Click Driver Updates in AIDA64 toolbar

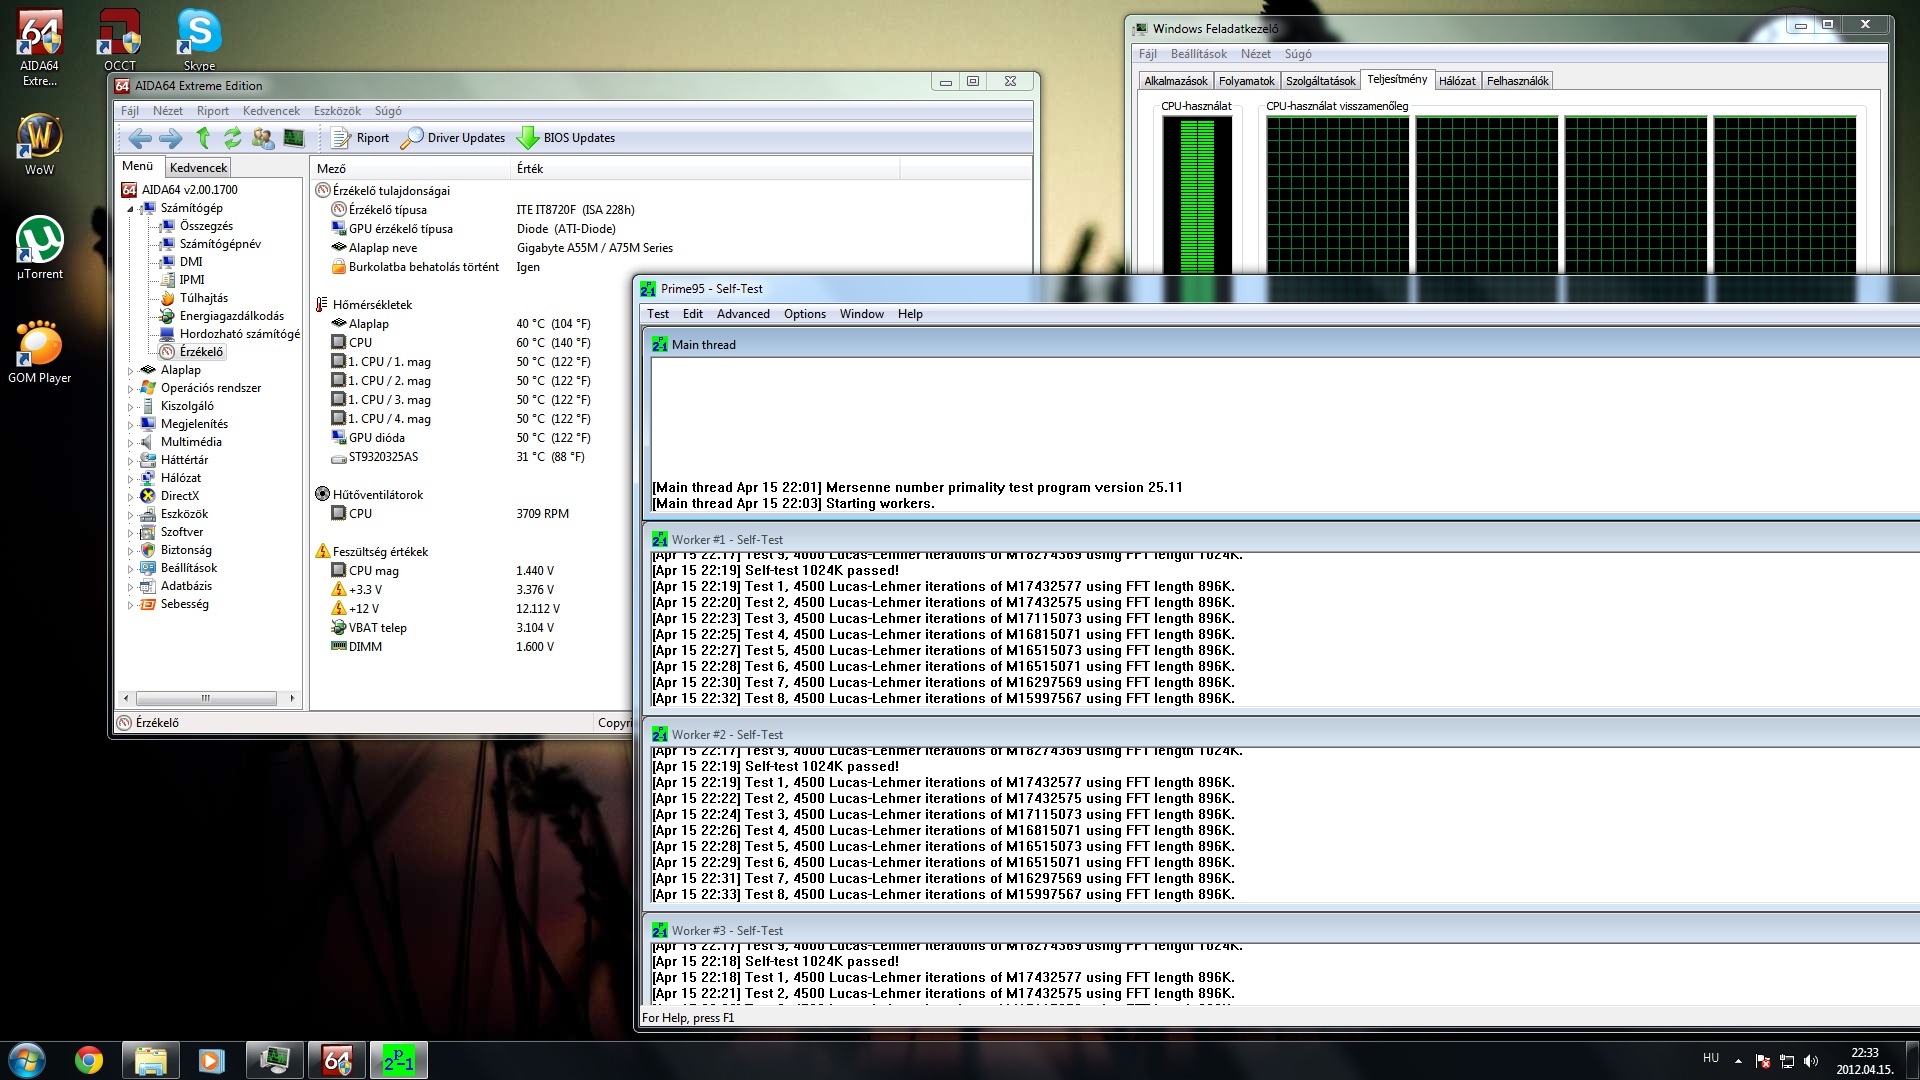[453, 138]
